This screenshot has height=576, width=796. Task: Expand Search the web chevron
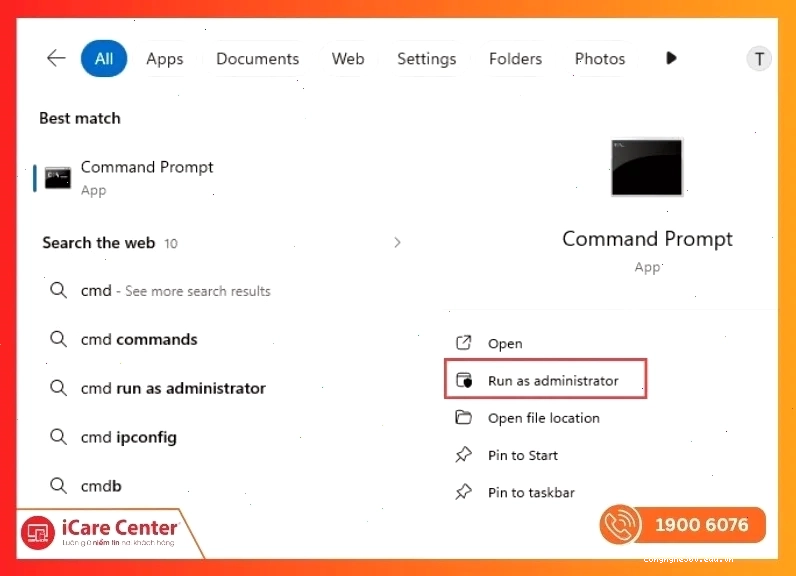tap(397, 243)
